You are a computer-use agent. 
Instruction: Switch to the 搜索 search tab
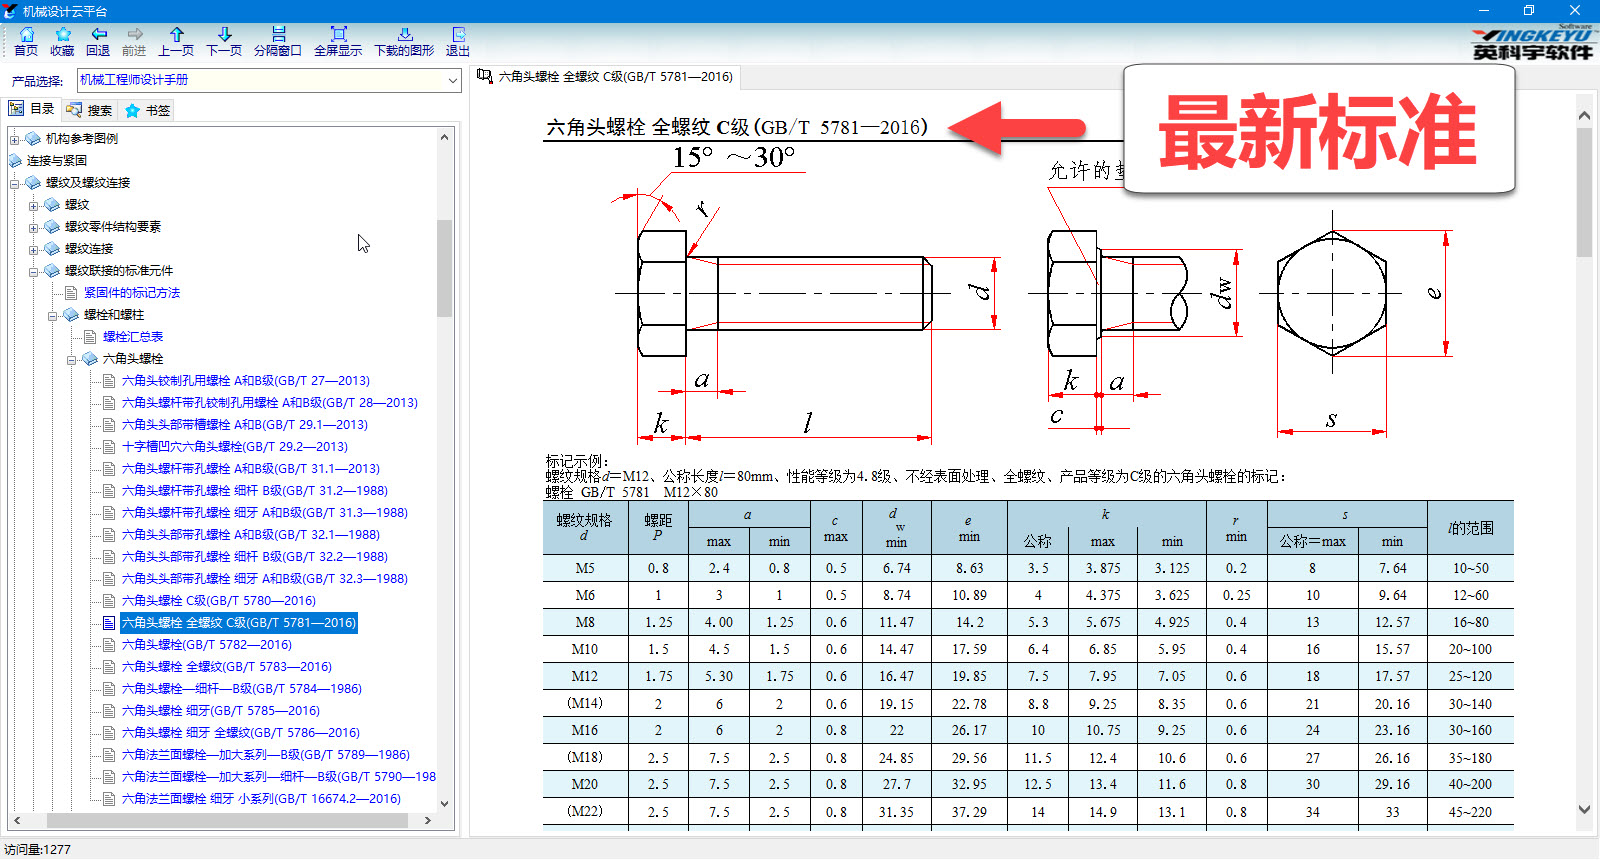click(89, 110)
